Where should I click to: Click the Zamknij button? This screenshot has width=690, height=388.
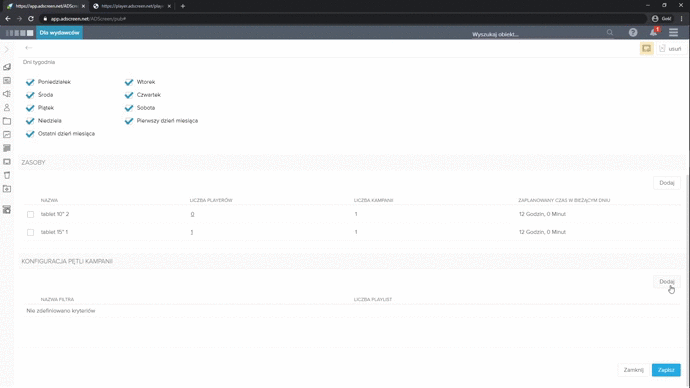[x=633, y=370]
